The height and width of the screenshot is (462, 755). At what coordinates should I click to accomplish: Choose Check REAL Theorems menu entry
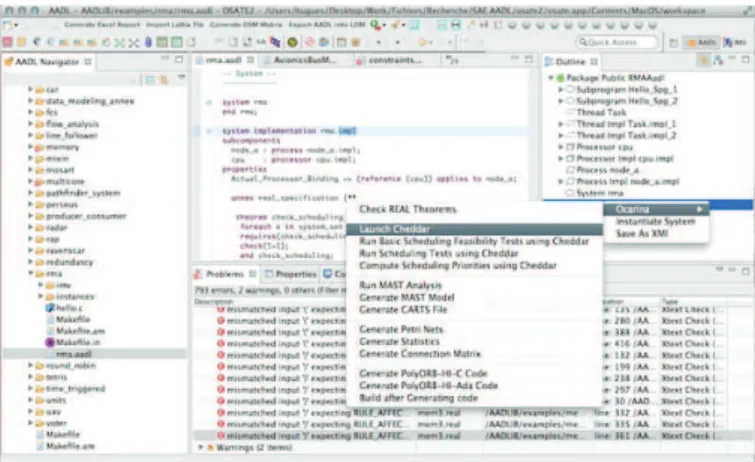(x=407, y=209)
